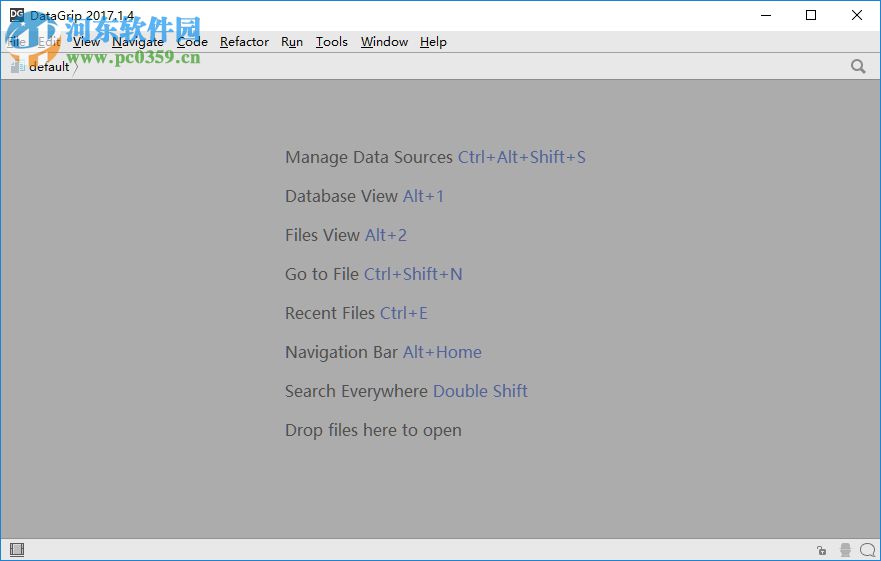881x561 pixels.
Task: Open the Refactor menu
Action: point(244,42)
